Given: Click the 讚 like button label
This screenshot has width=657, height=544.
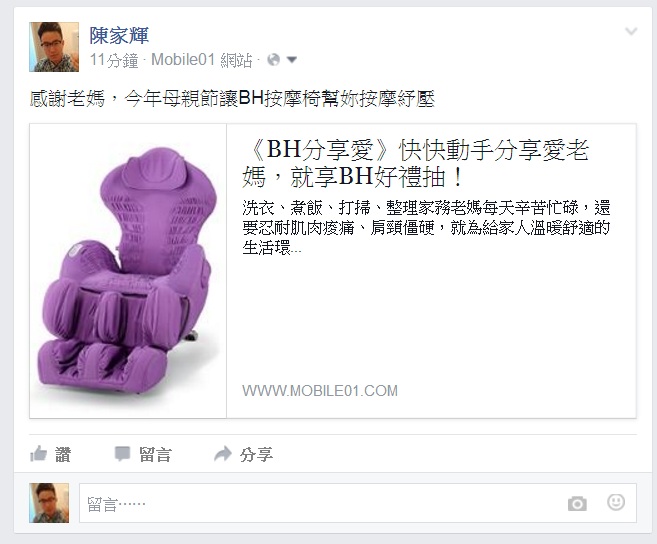Looking at the screenshot, I should [x=63, y=455].
